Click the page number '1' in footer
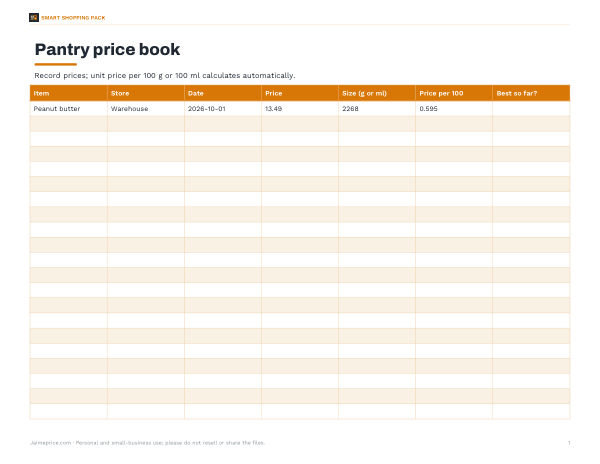 pos(569,443)
